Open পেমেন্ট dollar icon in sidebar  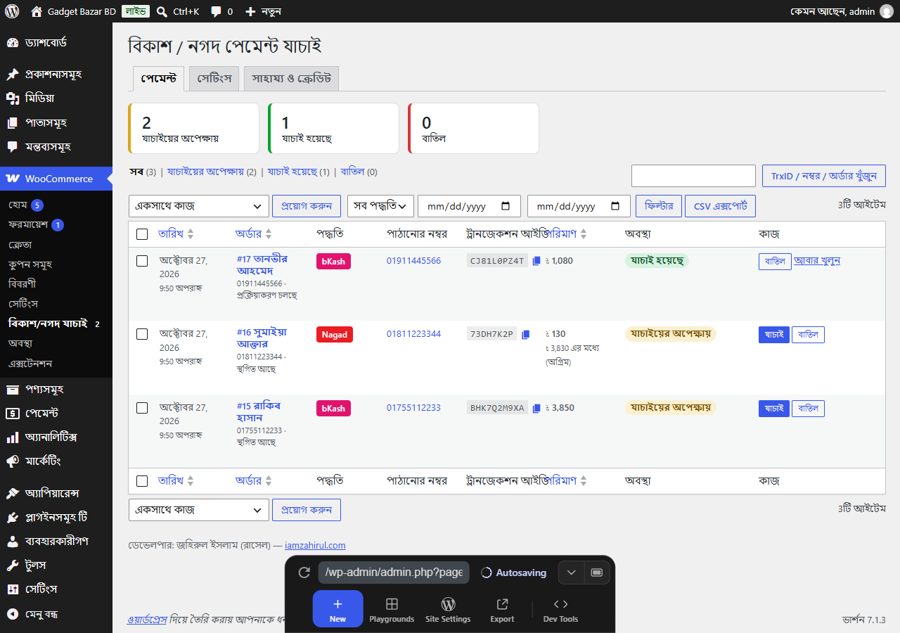[13, 413]
